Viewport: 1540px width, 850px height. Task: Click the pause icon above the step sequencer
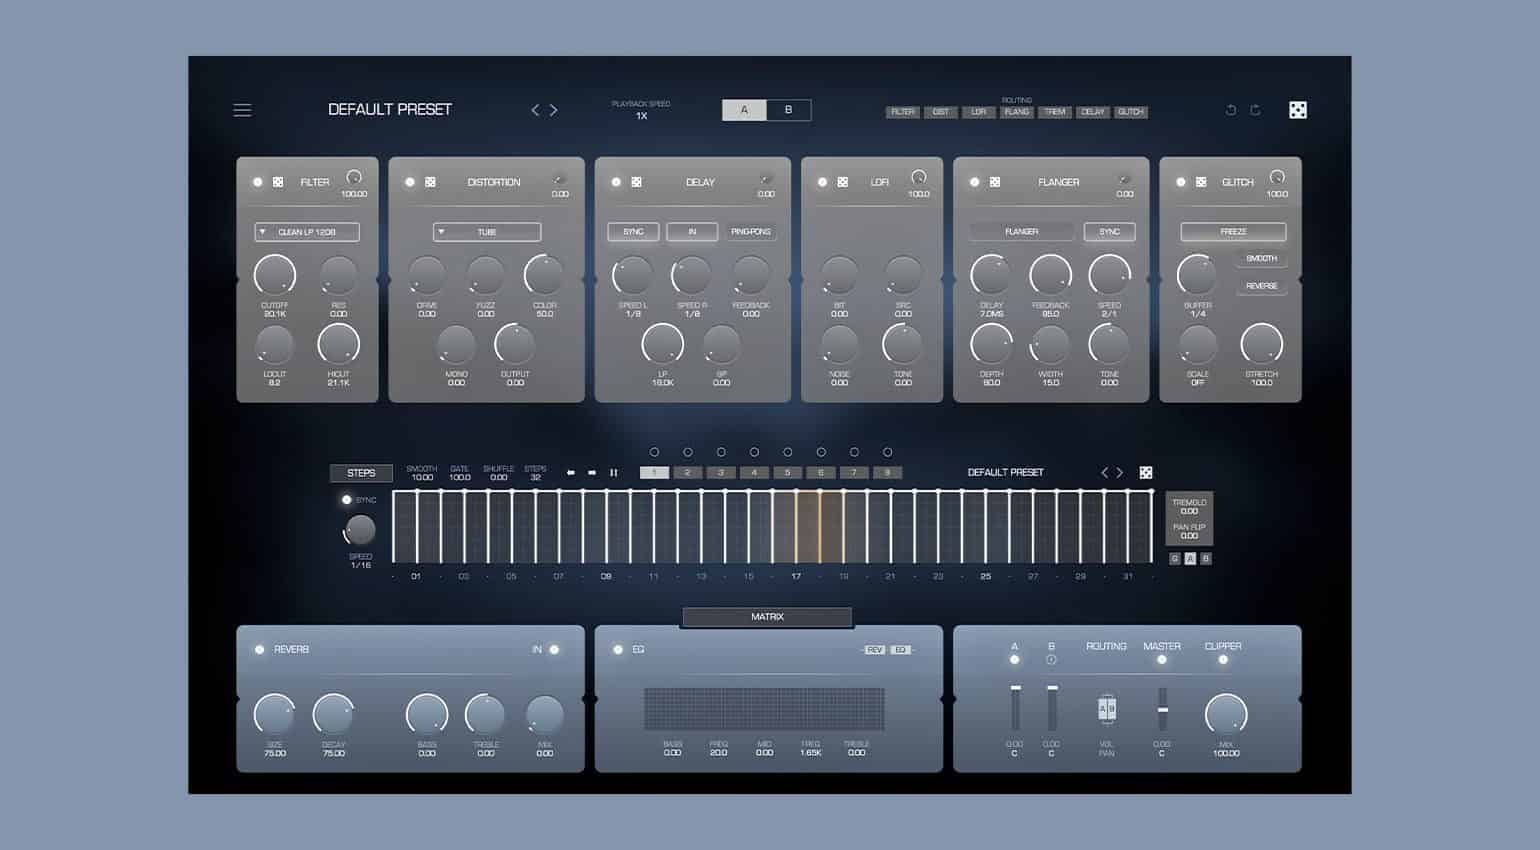613,472
